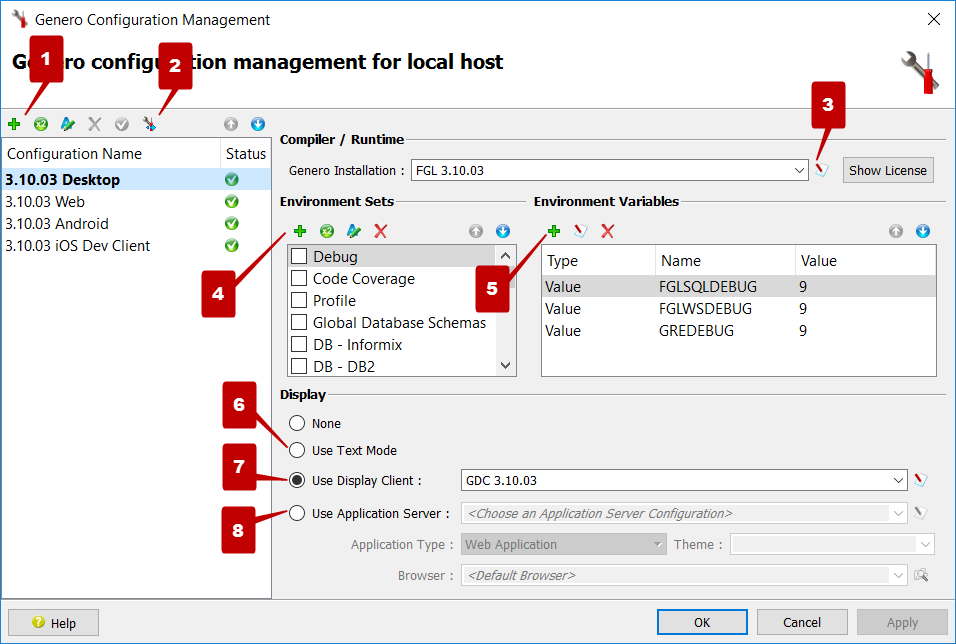Click the Cancel button
This screenshot has height=644, width=956.
(802, 622)
